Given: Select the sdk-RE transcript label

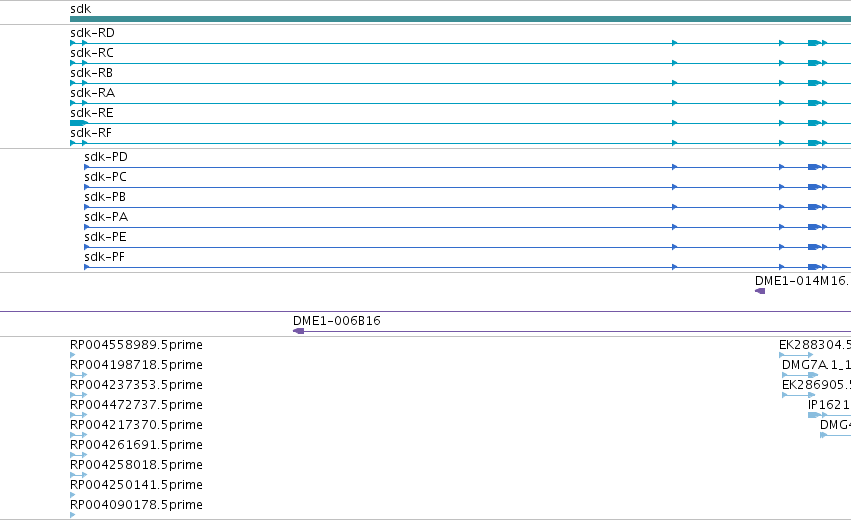Looking at the screenshot, I should point(92,113).
